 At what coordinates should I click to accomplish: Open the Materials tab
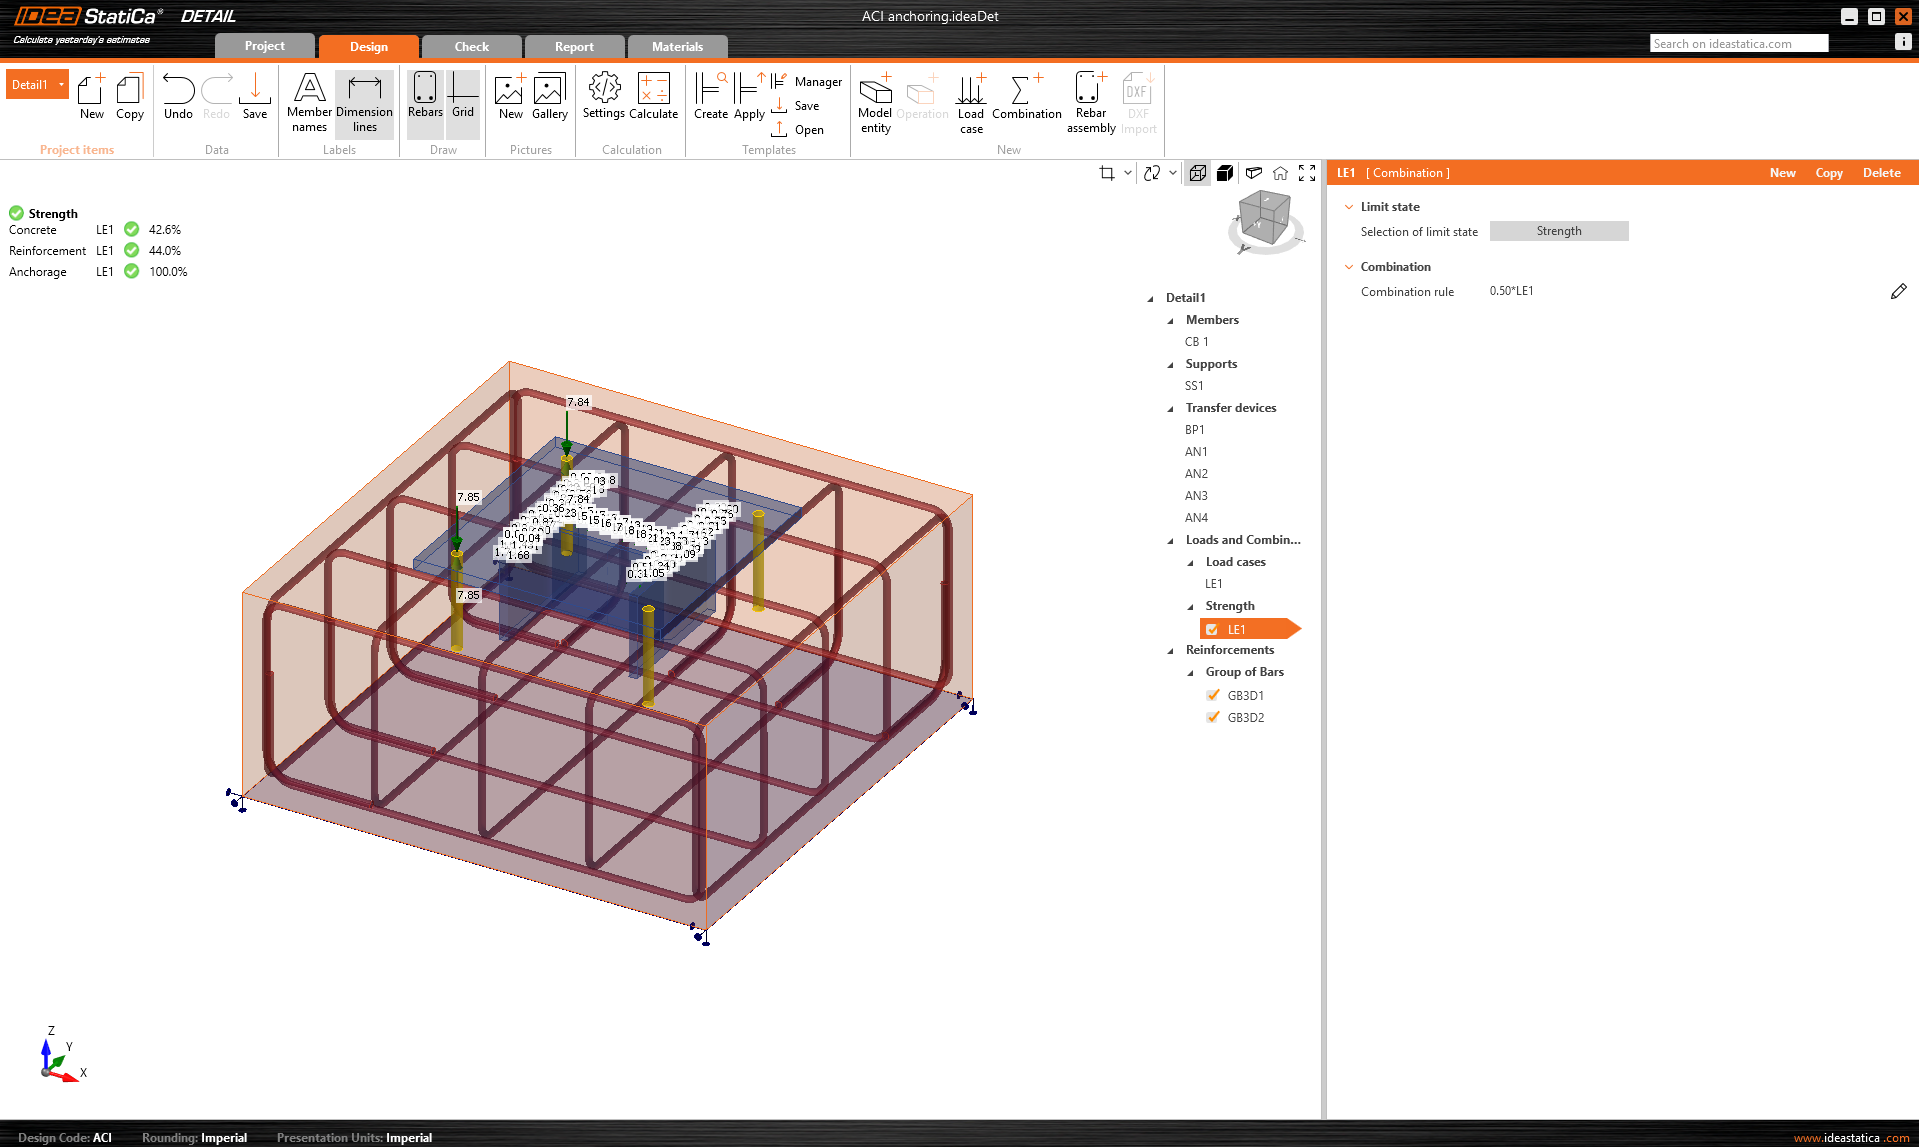point(677,47)
